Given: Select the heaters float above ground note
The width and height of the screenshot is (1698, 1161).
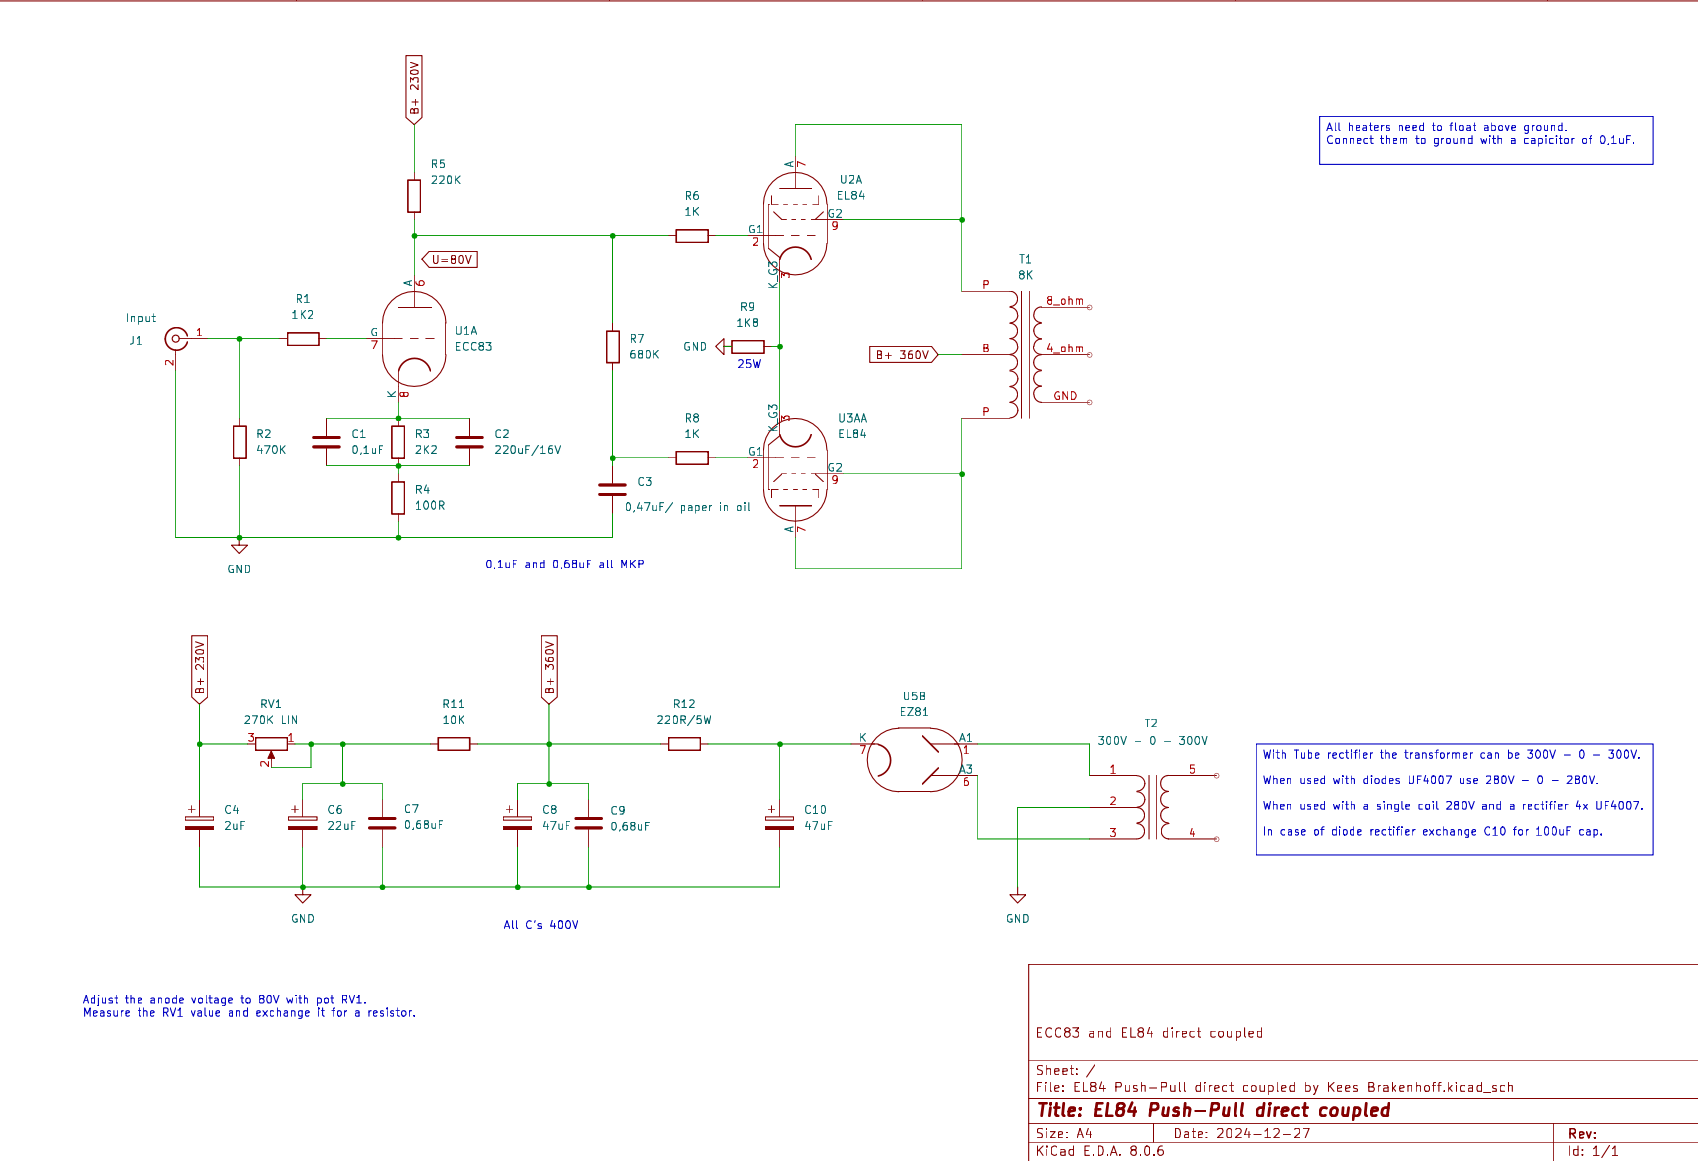Looking at the screenshot, I should click(1486, 140).
